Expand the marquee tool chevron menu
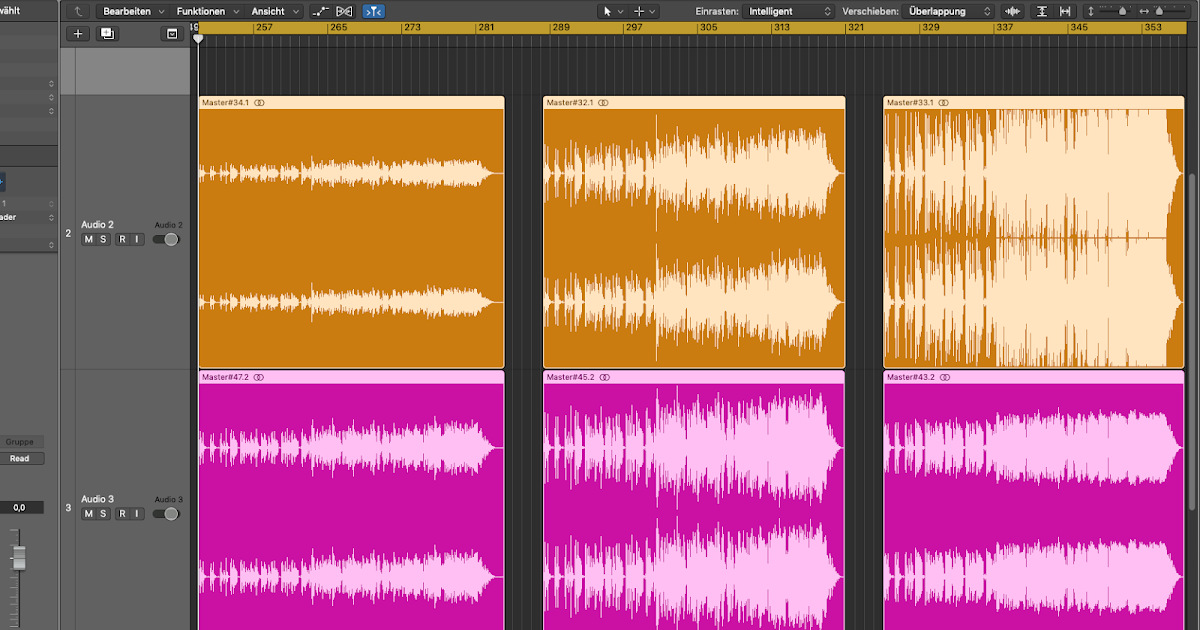This screenshot has height=630, width=1200. pos(653,11)
